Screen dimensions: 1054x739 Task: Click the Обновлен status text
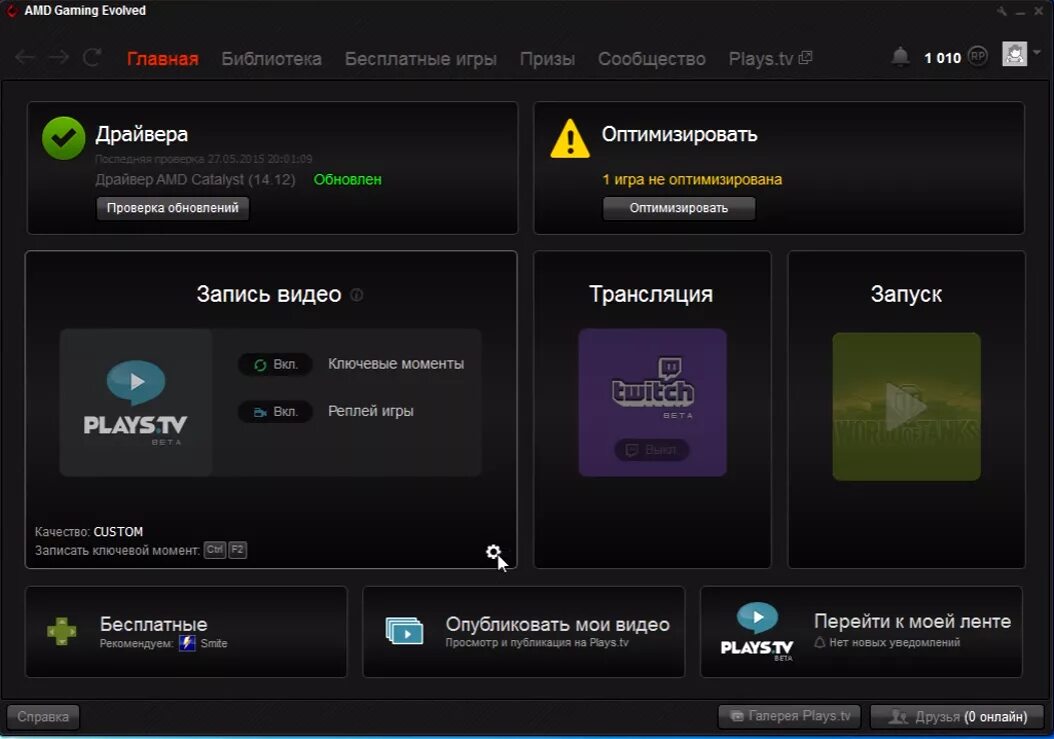pos(348,180)
